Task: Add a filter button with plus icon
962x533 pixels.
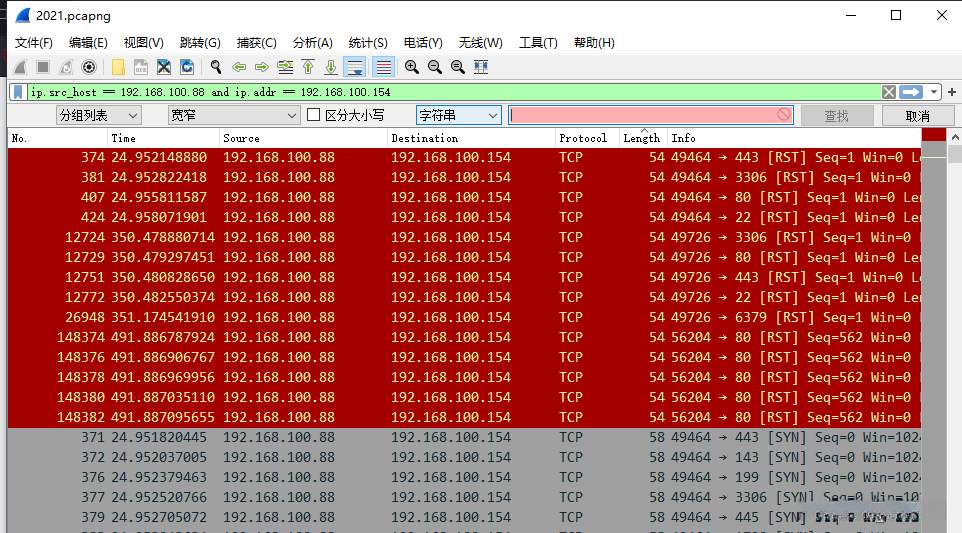Action: [x=952, y=92]
